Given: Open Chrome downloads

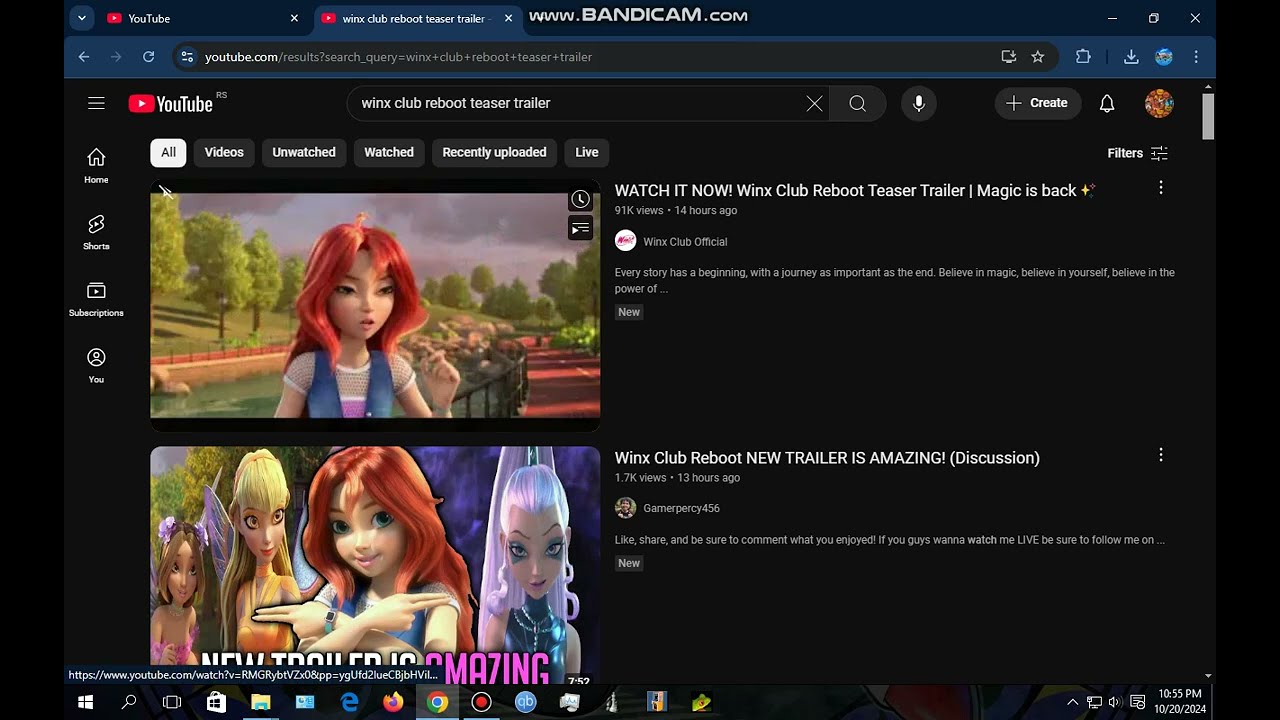Looking at the screenshot, I should tap(1131, 57).
